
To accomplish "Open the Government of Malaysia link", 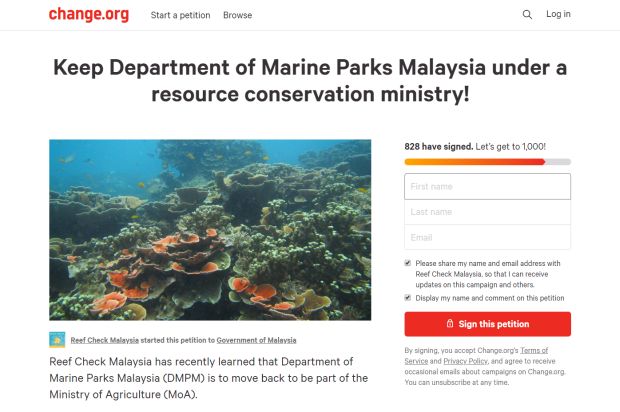I will (x=256, y=340).
